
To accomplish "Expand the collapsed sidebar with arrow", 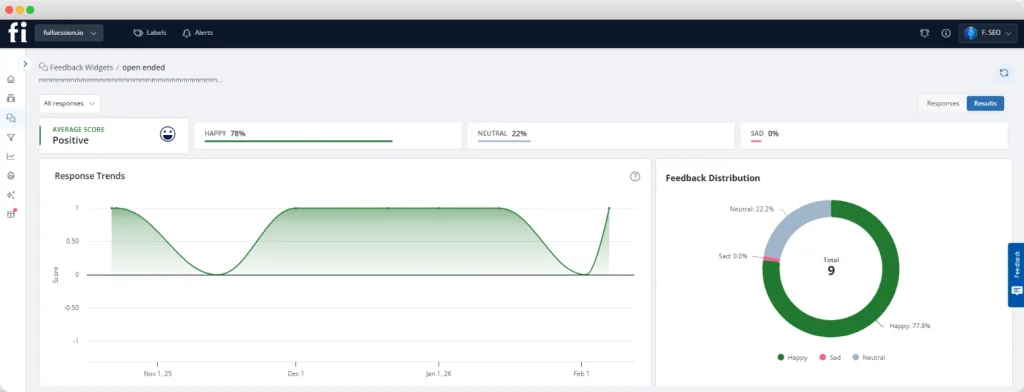I will pos(25,64).
